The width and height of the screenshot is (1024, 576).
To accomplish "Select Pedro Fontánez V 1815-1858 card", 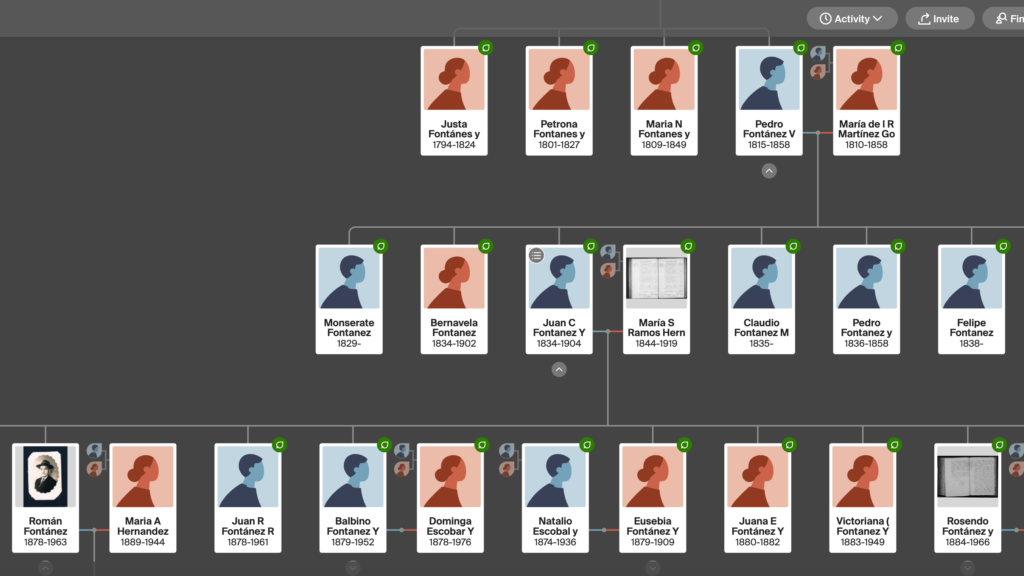I will (769, 101).
